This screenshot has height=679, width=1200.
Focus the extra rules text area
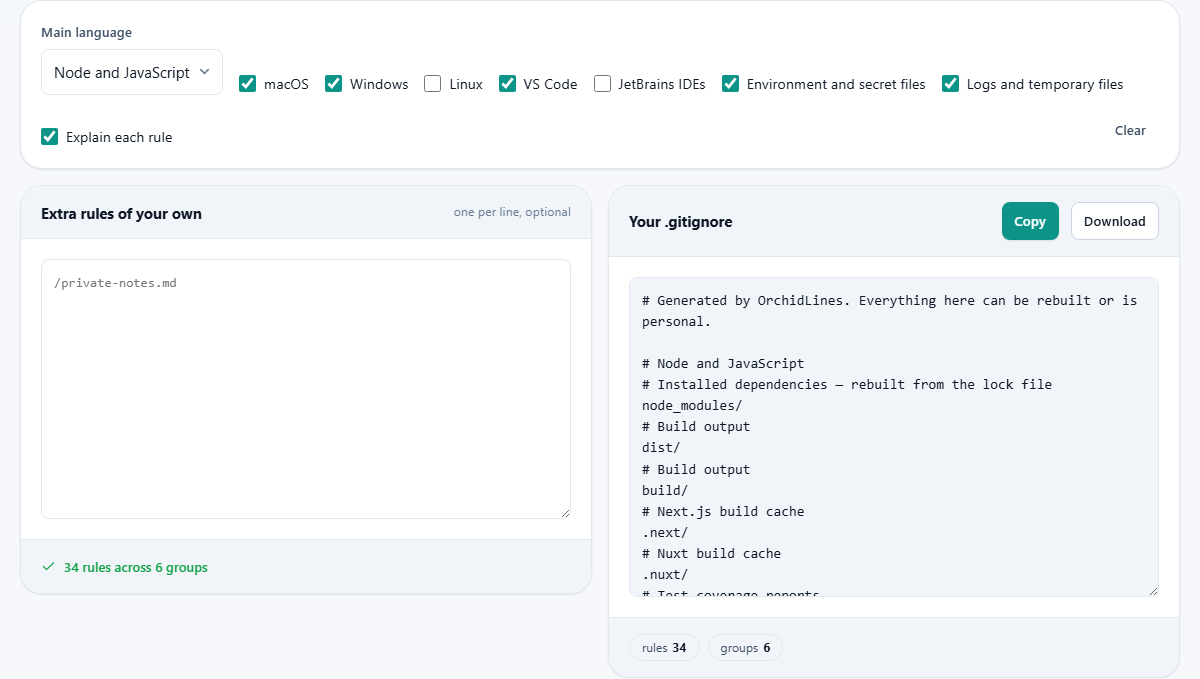click(x=306, y=389)
